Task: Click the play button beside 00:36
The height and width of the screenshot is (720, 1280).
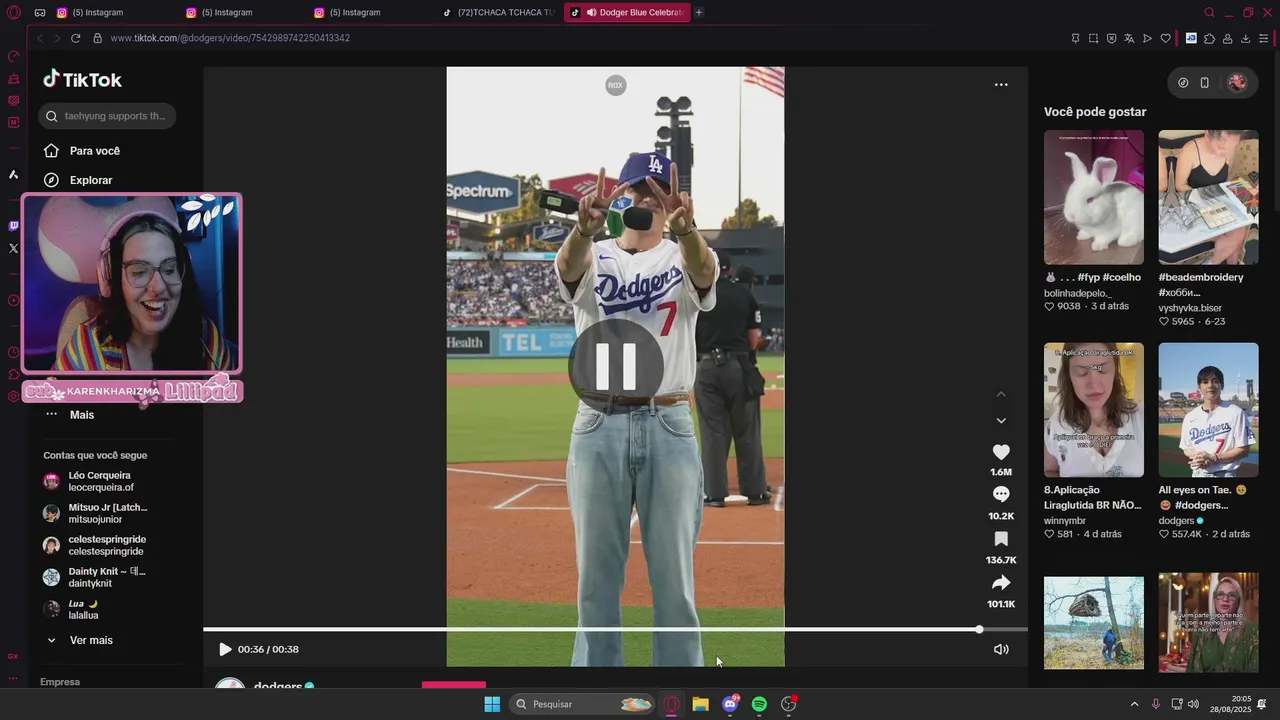Action: tap(225, 649)
